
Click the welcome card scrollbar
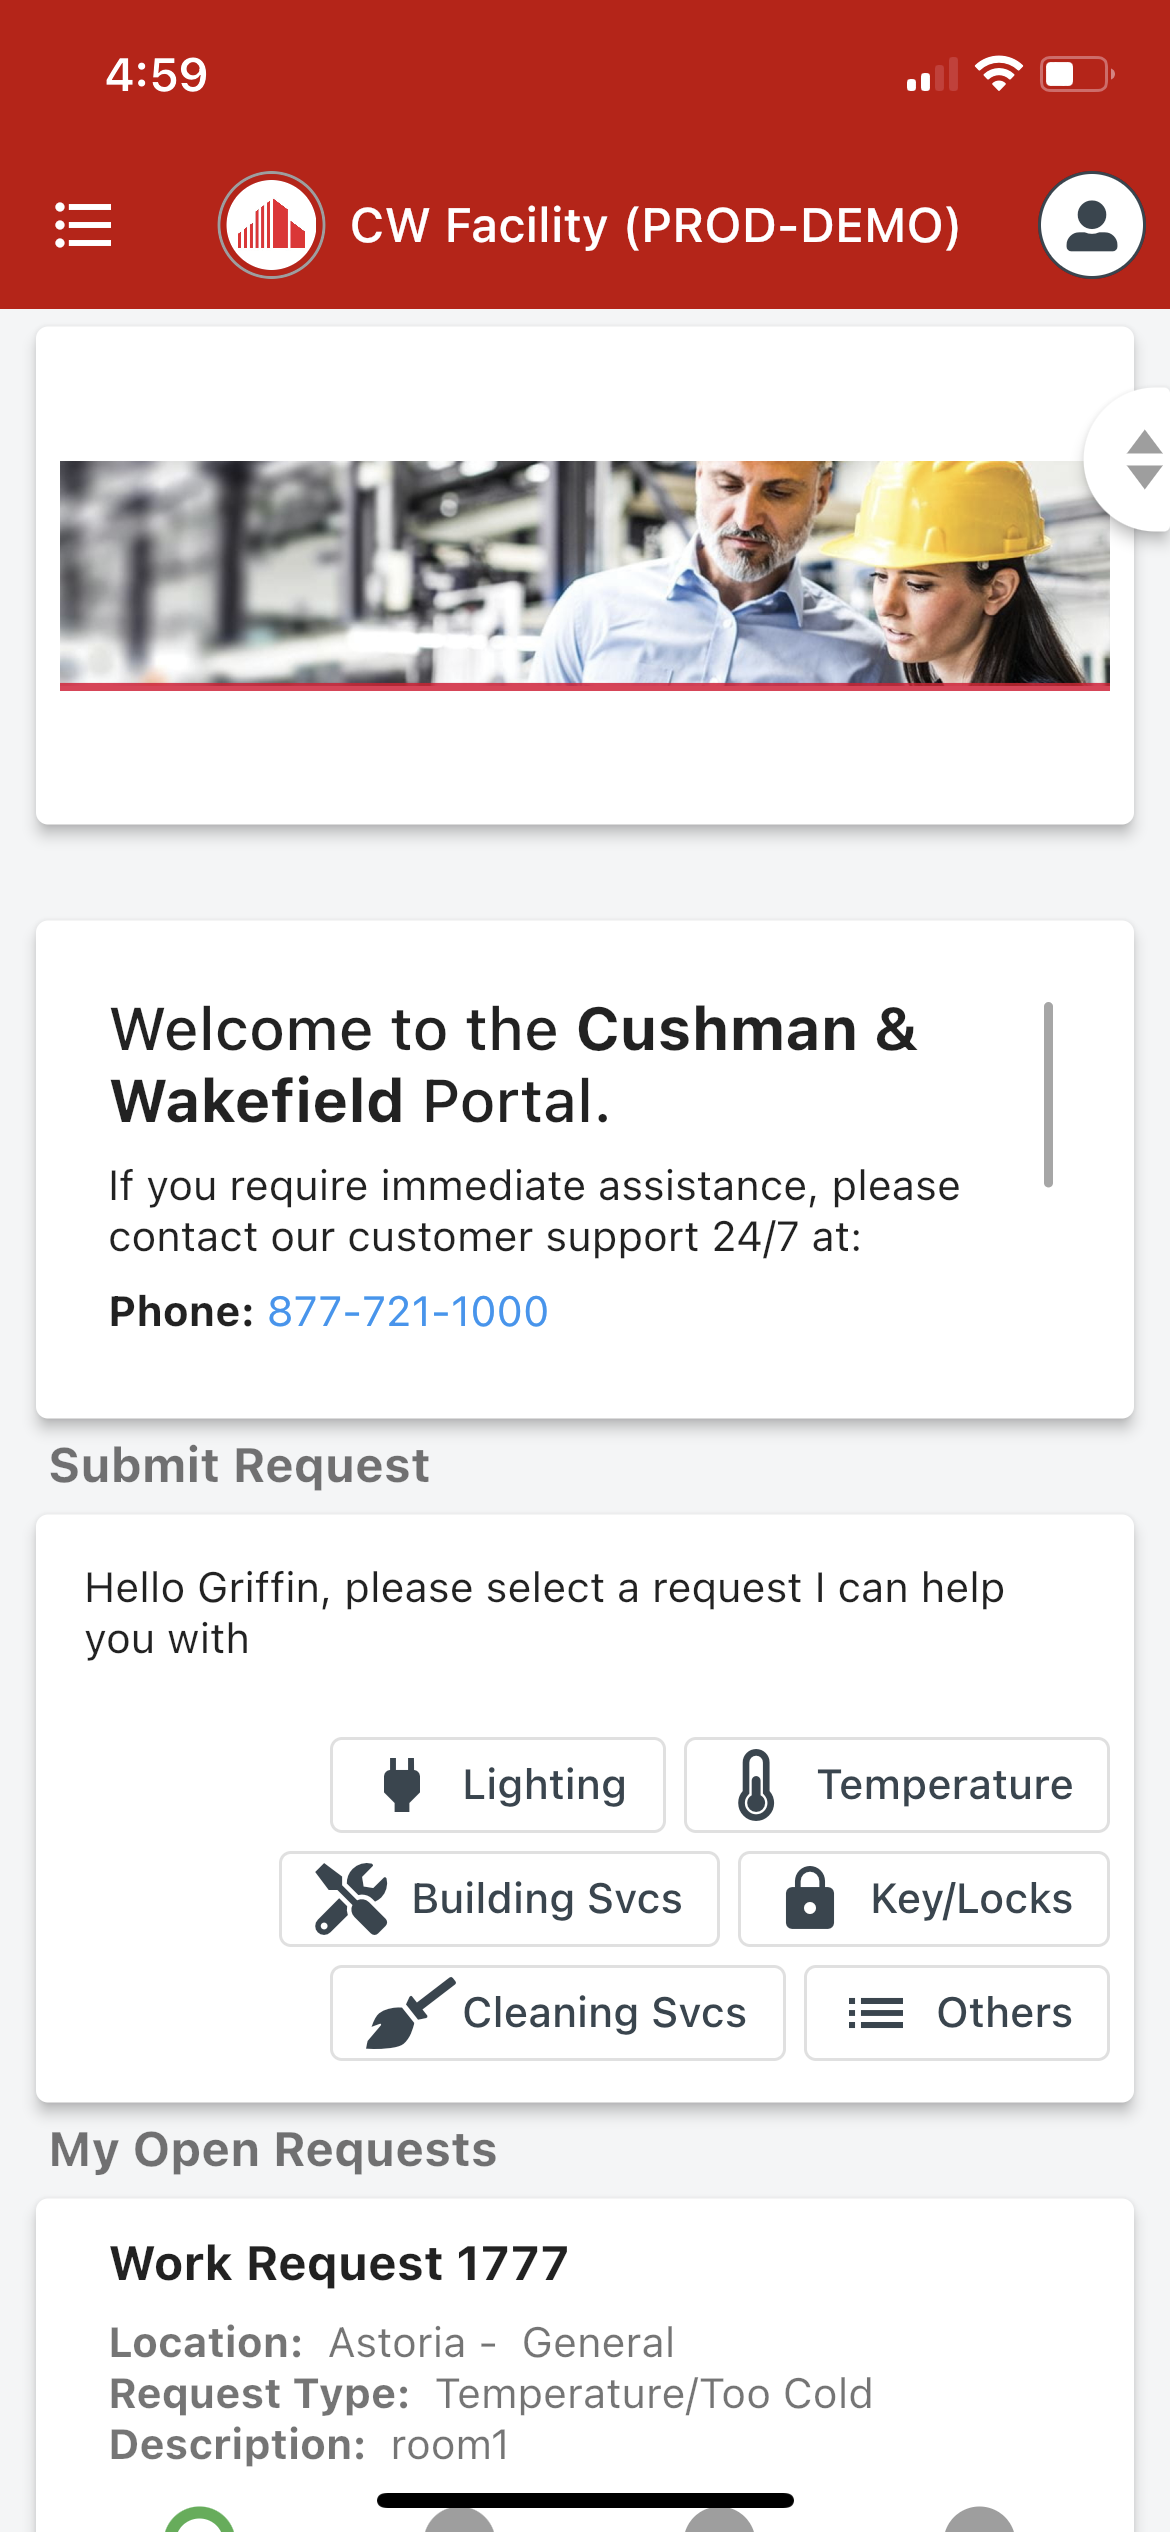[x=1048, y=1094]
